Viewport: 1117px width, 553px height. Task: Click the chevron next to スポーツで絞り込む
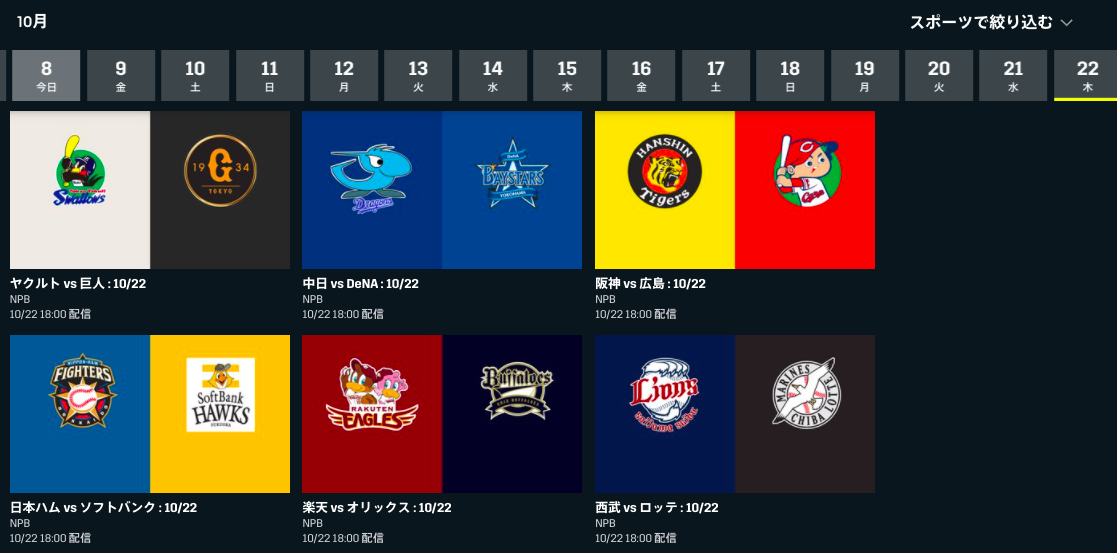point(1066,23)
